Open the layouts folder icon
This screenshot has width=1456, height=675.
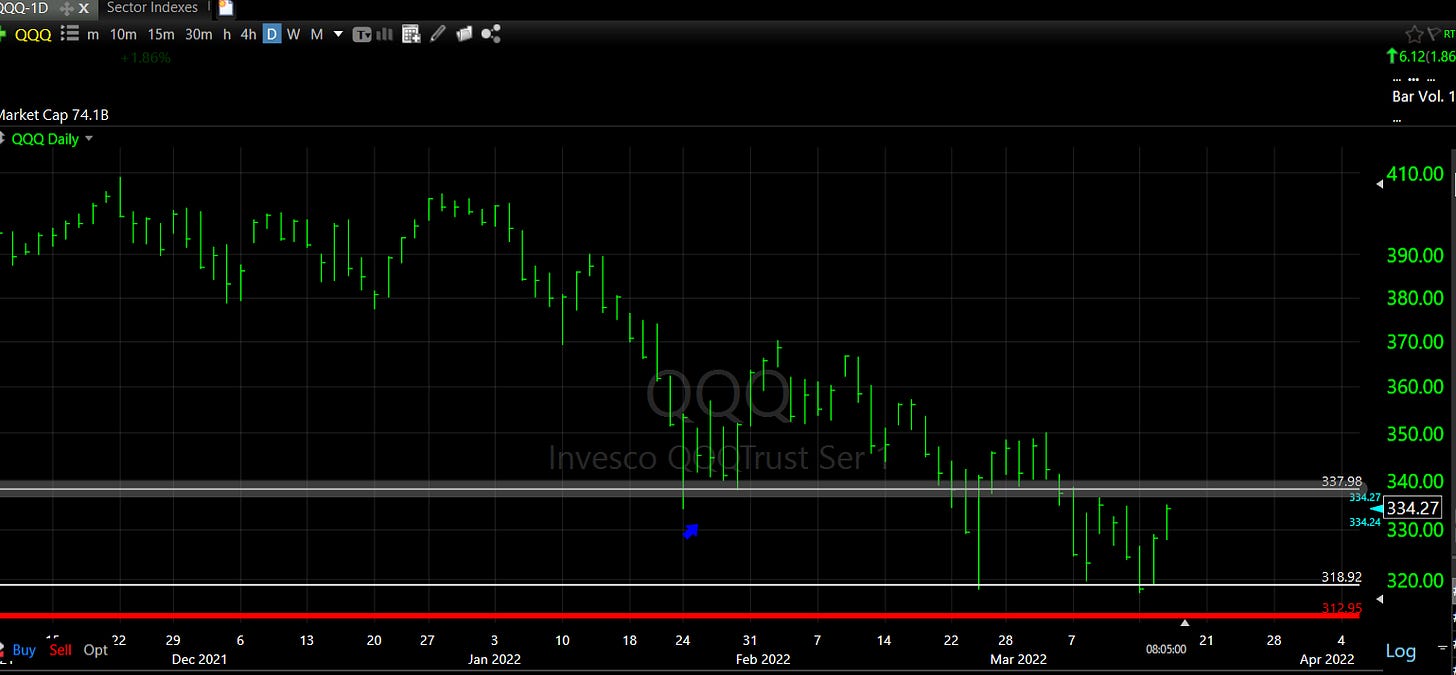point(463,34)
